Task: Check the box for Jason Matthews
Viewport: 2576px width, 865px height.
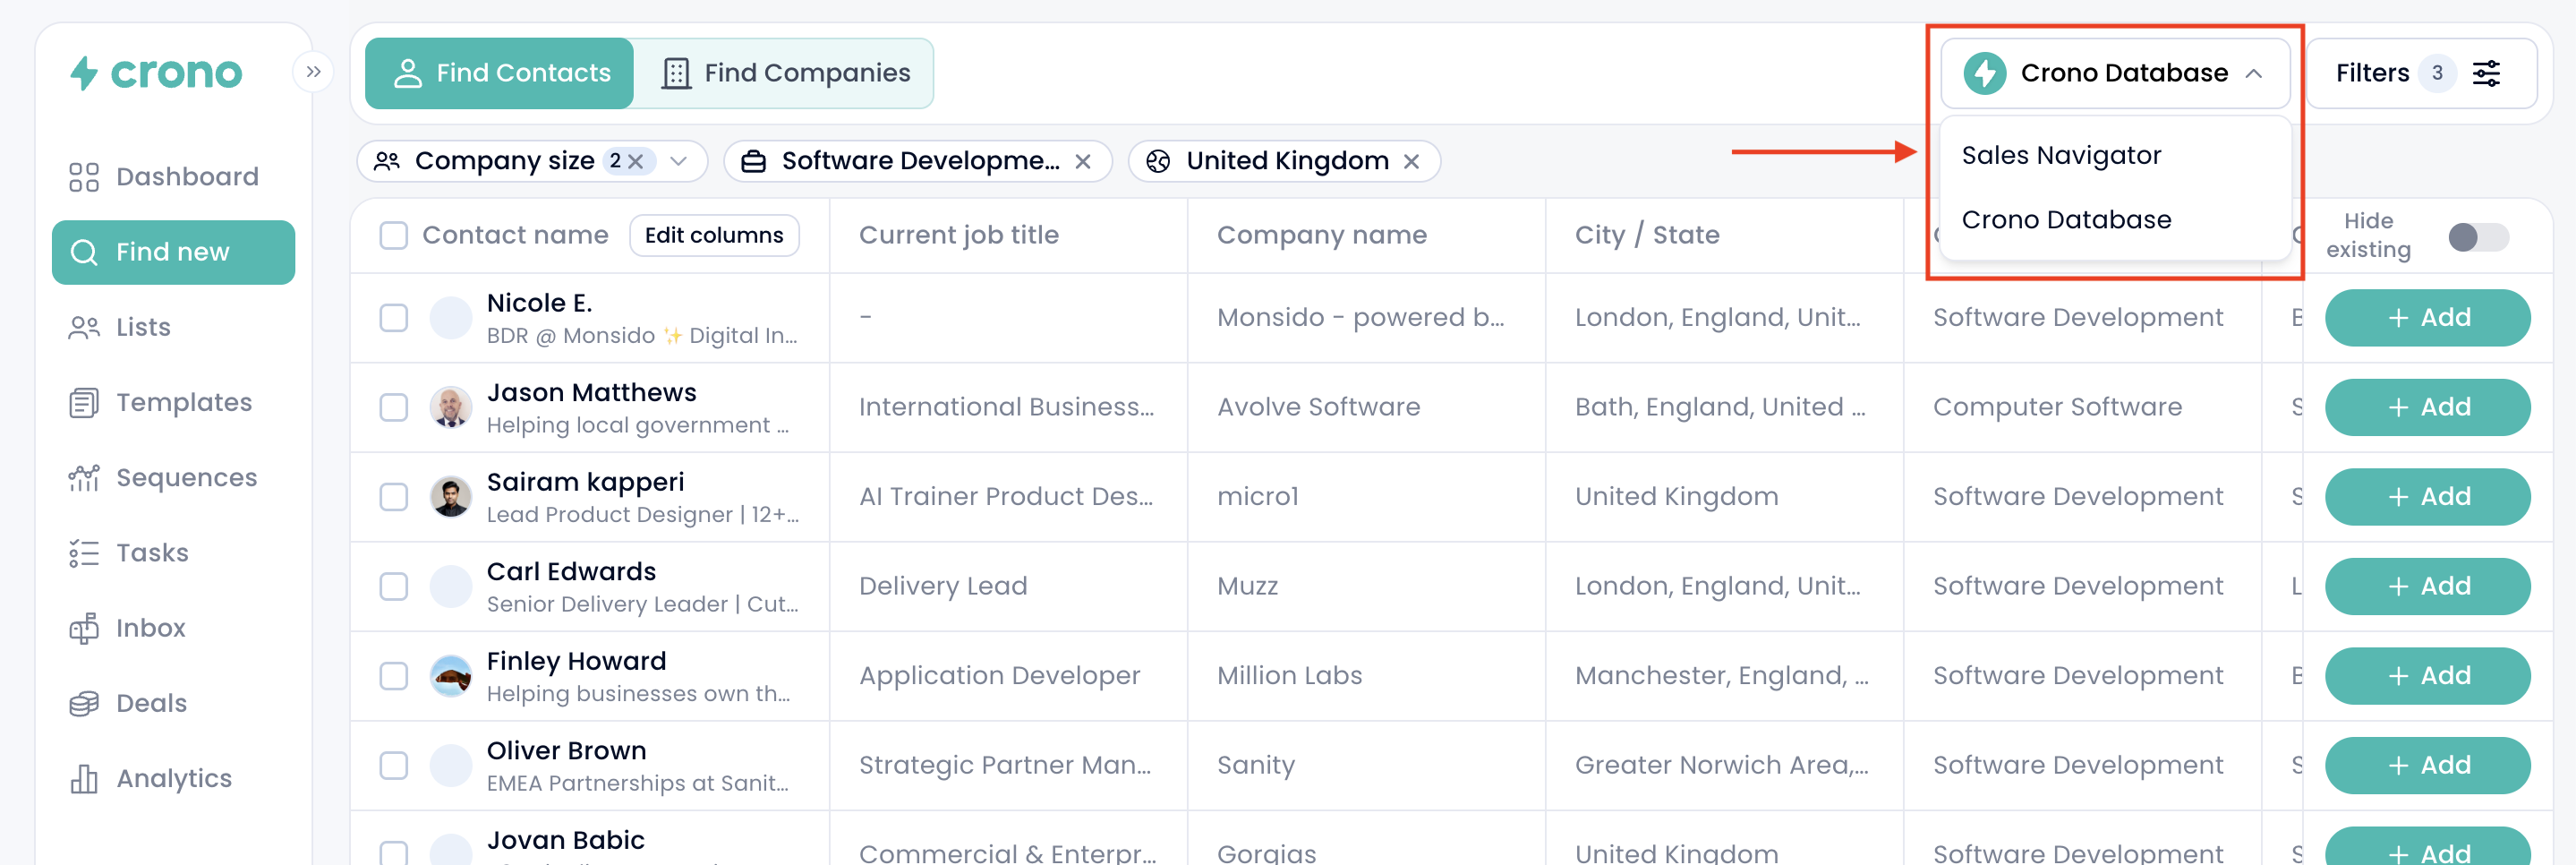Action: (x=394, y=408)
